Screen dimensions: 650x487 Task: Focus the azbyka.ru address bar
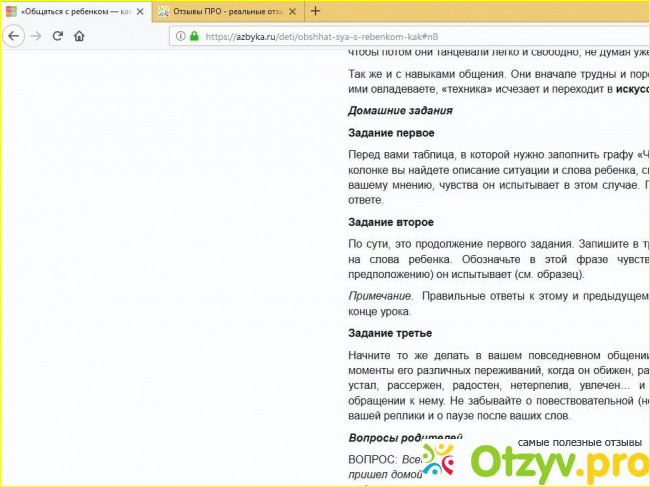click(400, 36)
